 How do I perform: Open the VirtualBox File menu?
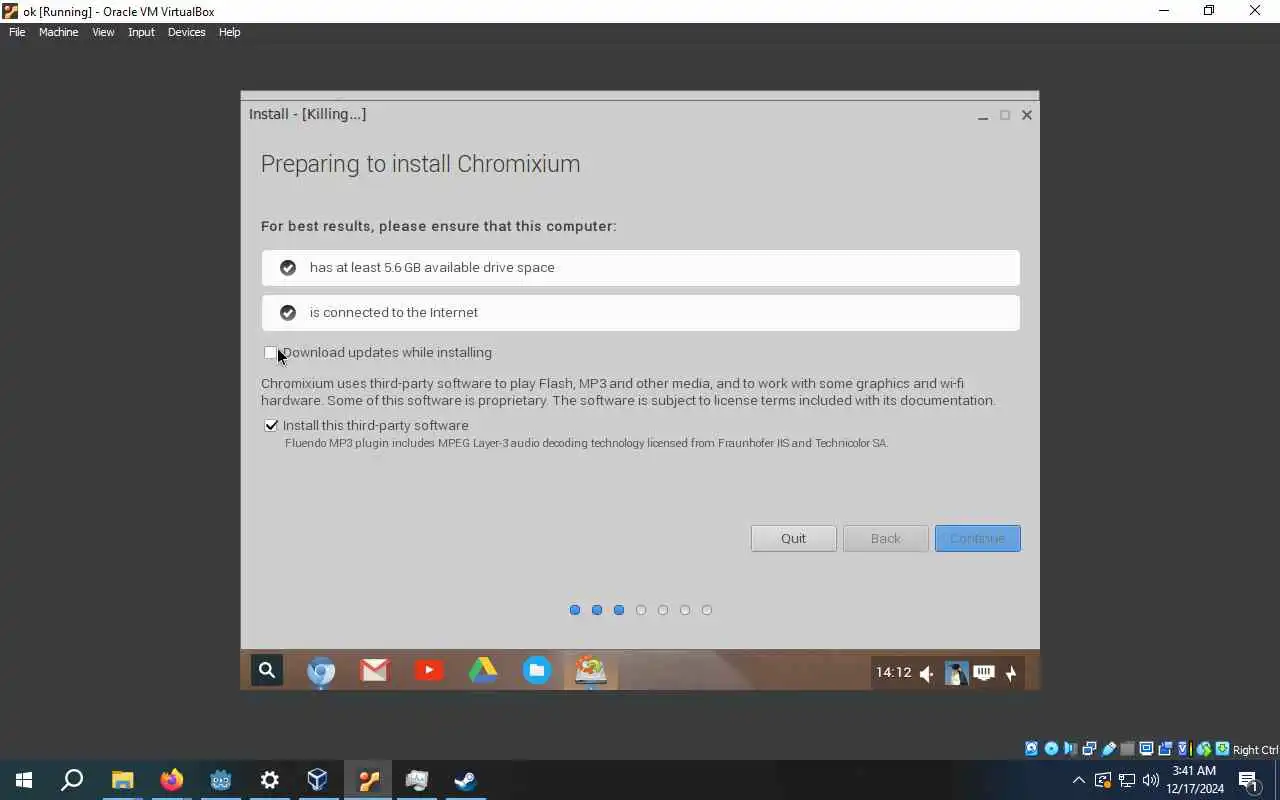point(17,32)
